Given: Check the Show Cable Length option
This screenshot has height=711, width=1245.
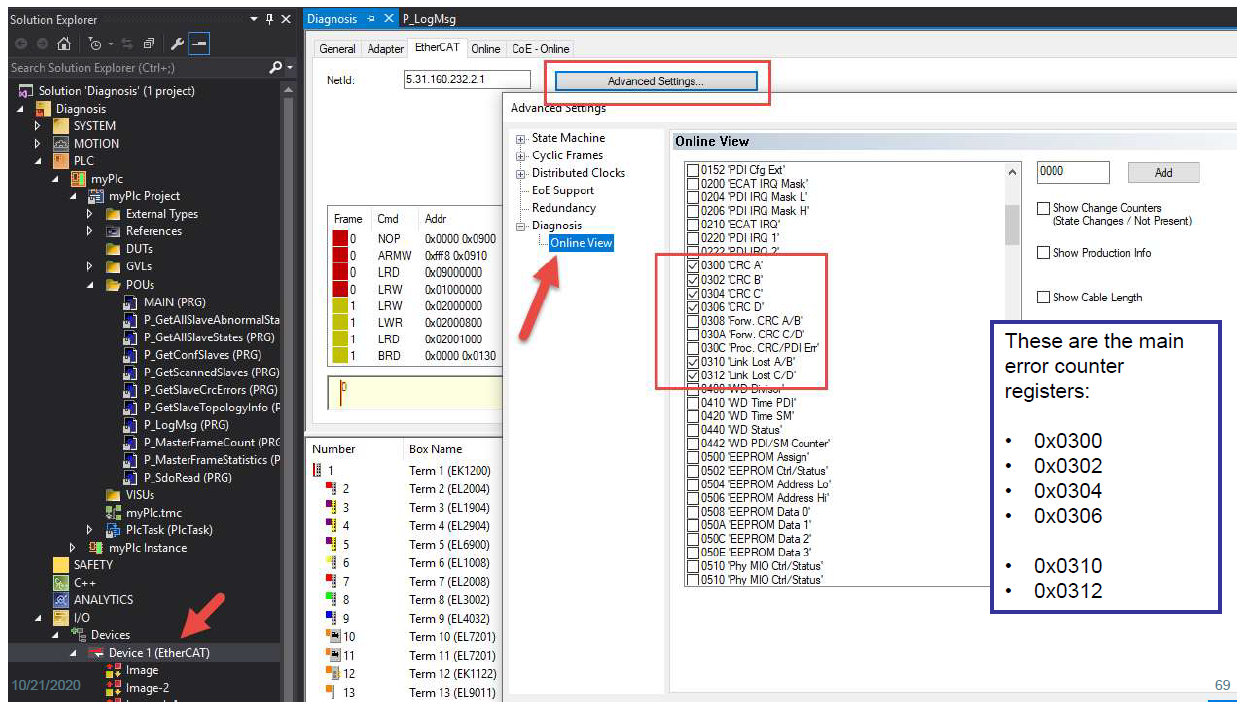Looking at the screenshot, I should [x=1044, y=297].
